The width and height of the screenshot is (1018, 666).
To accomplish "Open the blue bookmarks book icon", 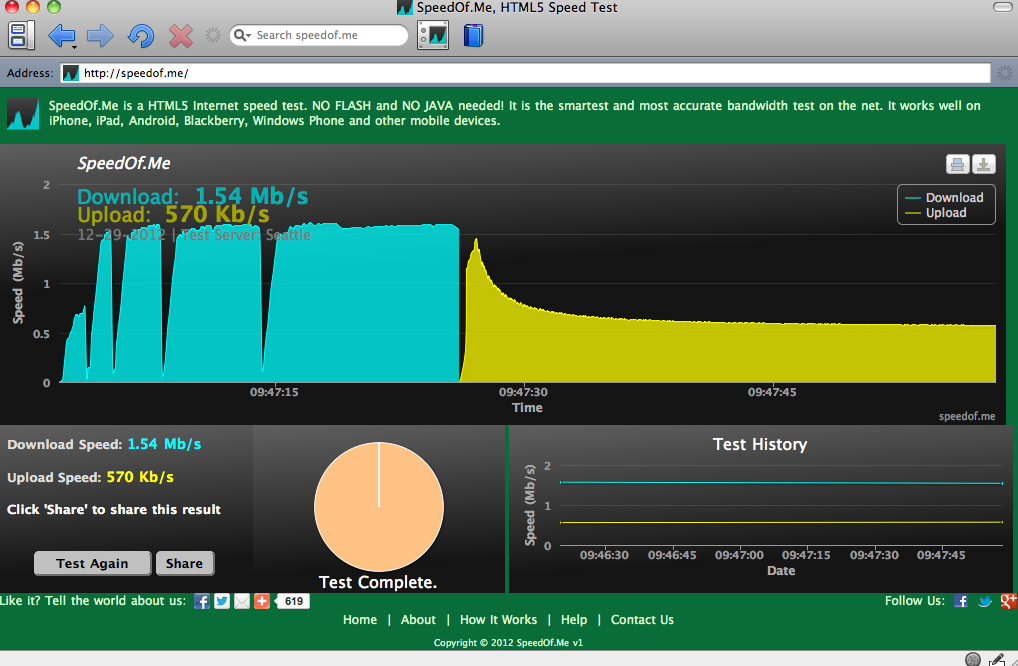I will point(473,35).
